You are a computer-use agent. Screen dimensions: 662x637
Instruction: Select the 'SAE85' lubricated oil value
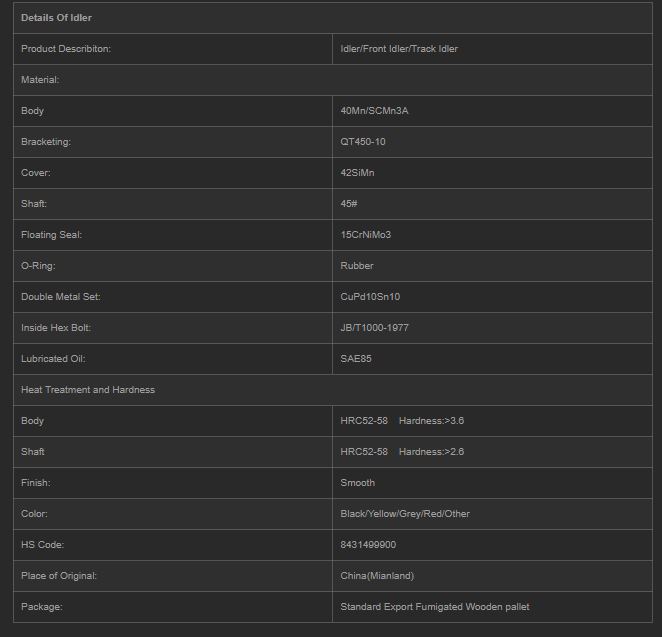click(356, 359)
